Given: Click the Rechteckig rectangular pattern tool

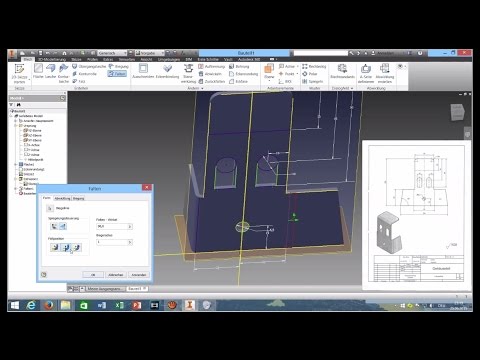Looking at the screenshot, I should pos(314,67).
